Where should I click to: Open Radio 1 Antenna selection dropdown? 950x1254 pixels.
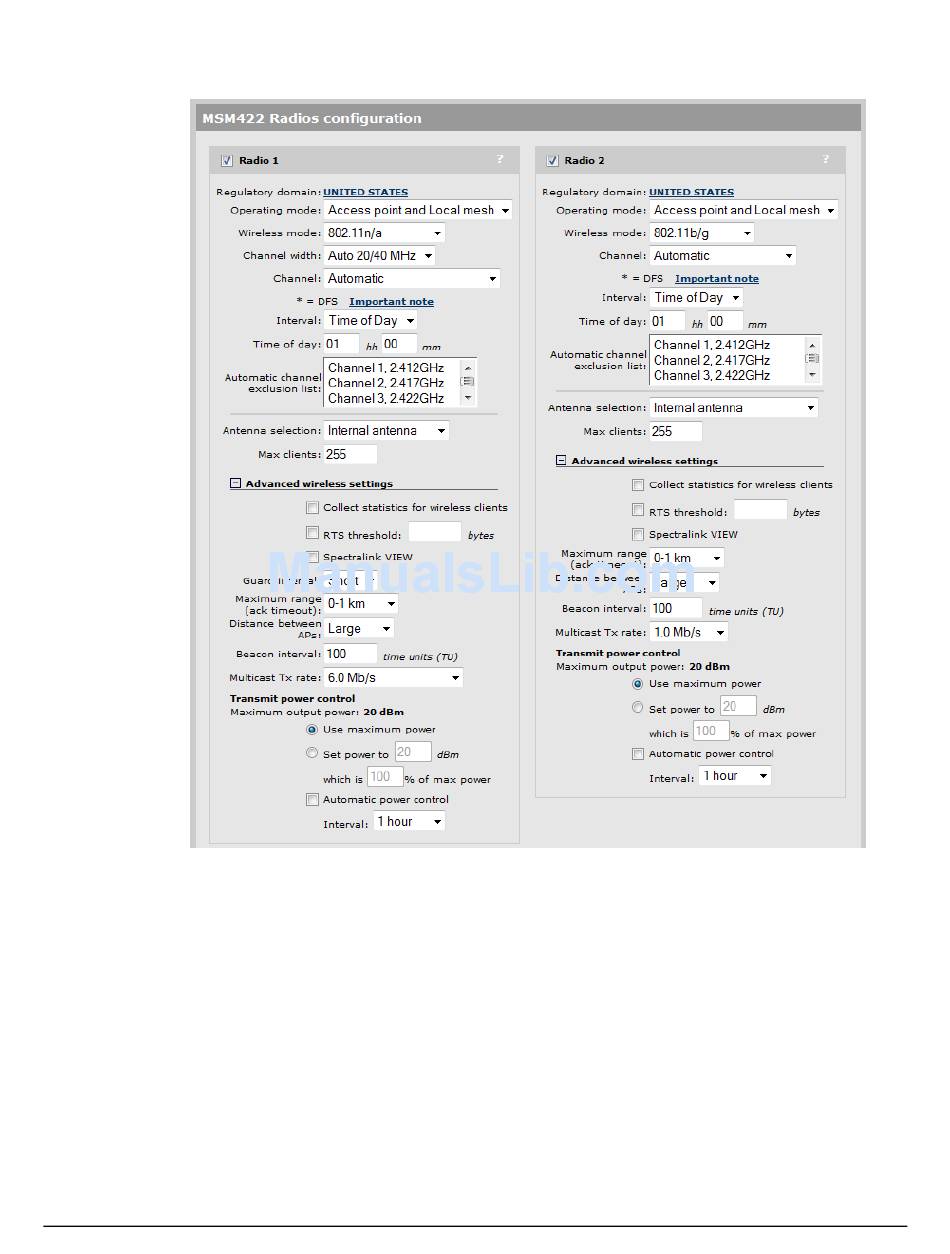pos(386,430)
